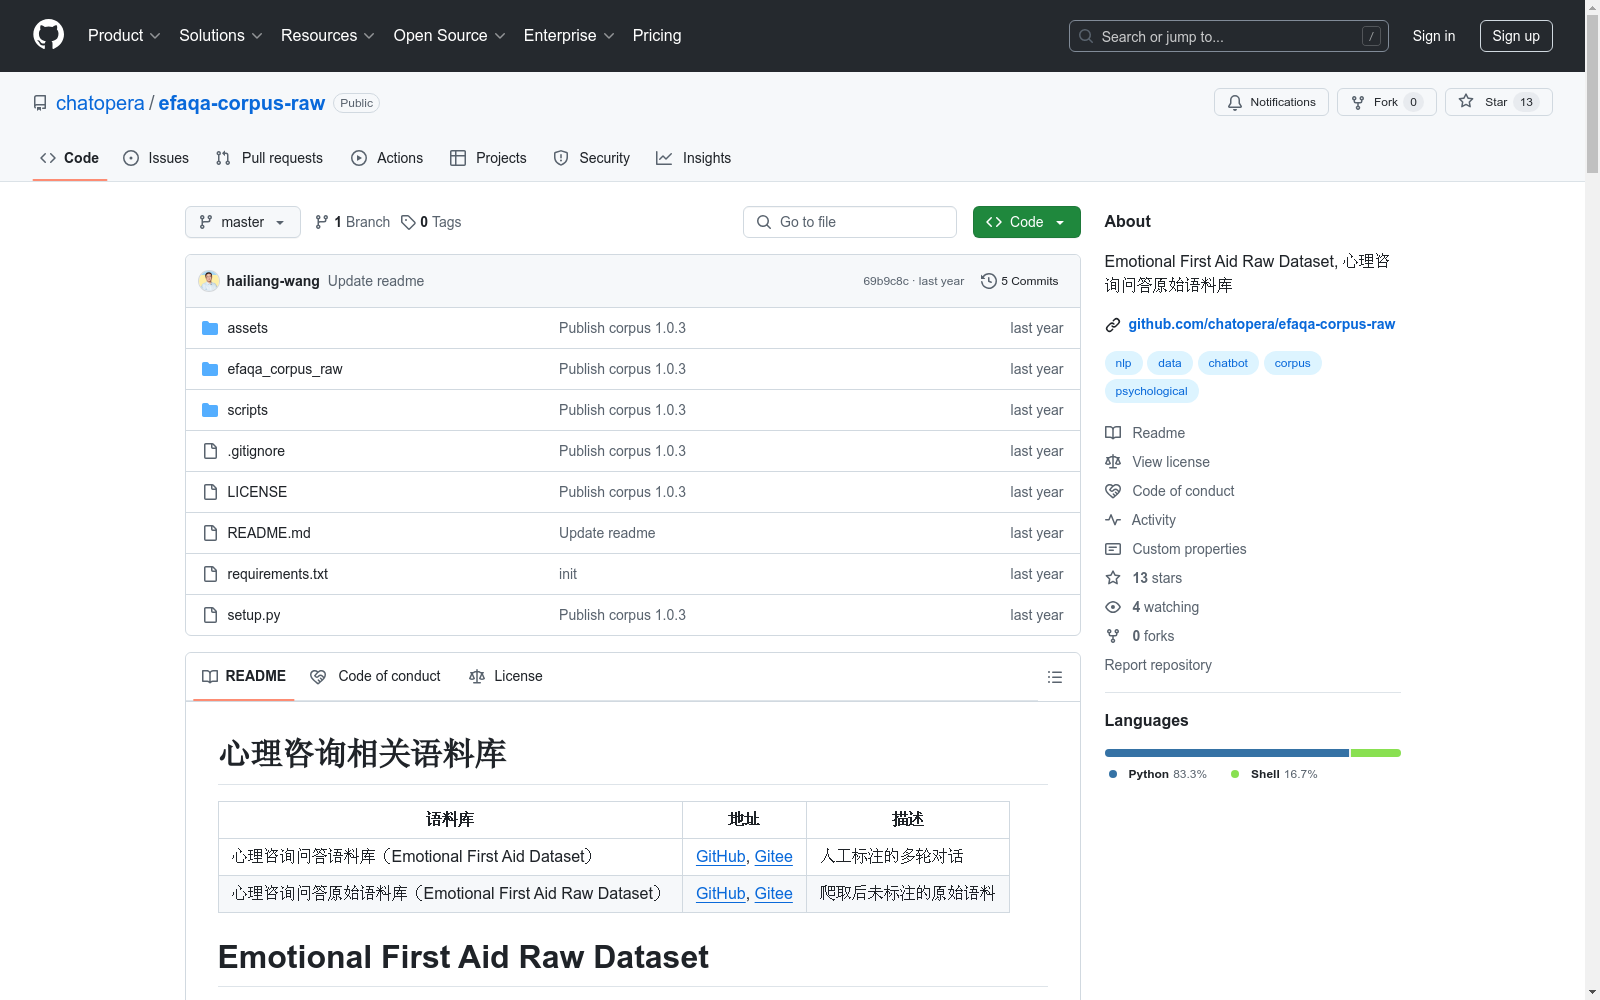Open the github.com/chatopera/efaqa-corpus-raw website link
Image resolution: width=1600 pixels, height=1000 pixels.
(x=1261, y=324)
